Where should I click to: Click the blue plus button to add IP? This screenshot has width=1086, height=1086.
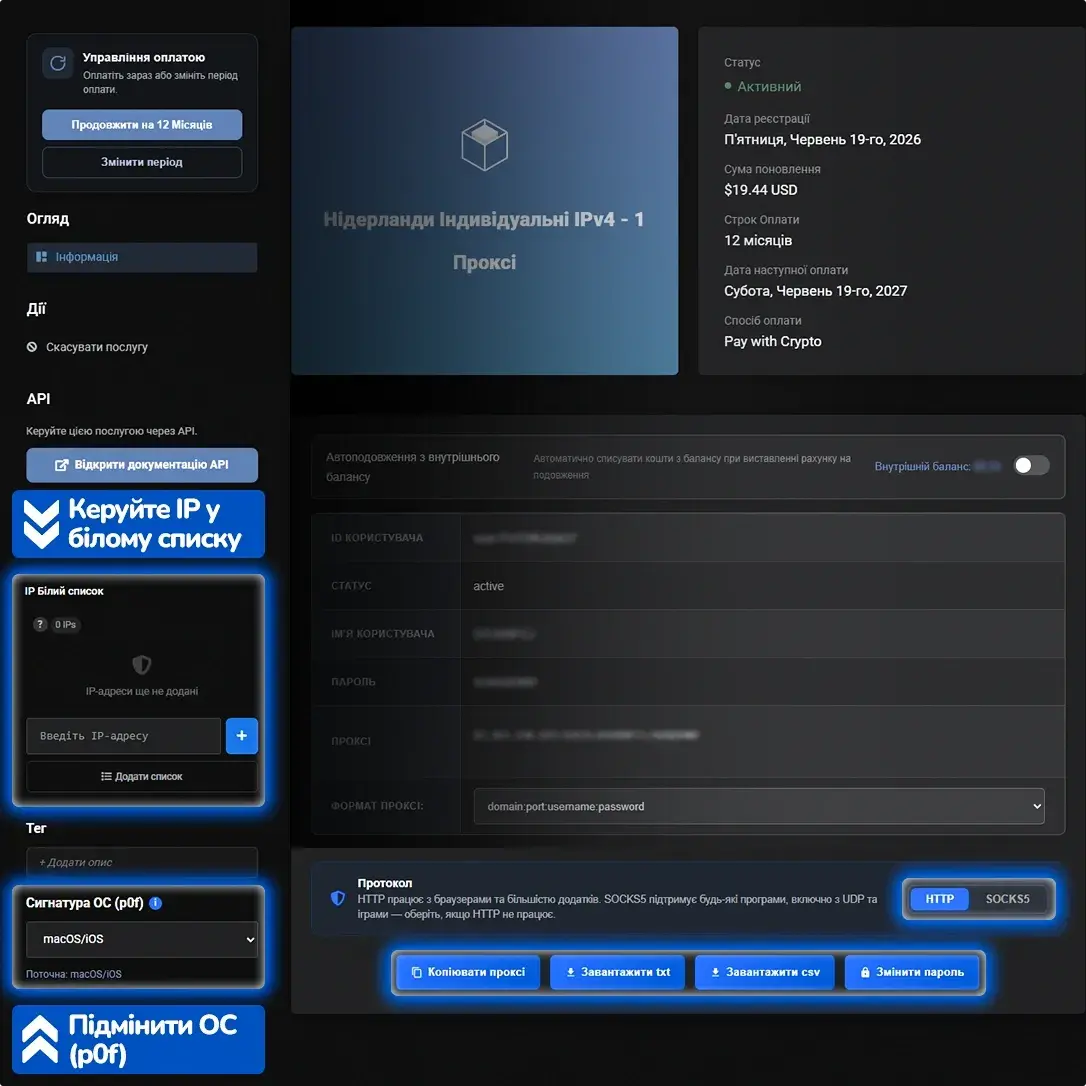[242, 736]
